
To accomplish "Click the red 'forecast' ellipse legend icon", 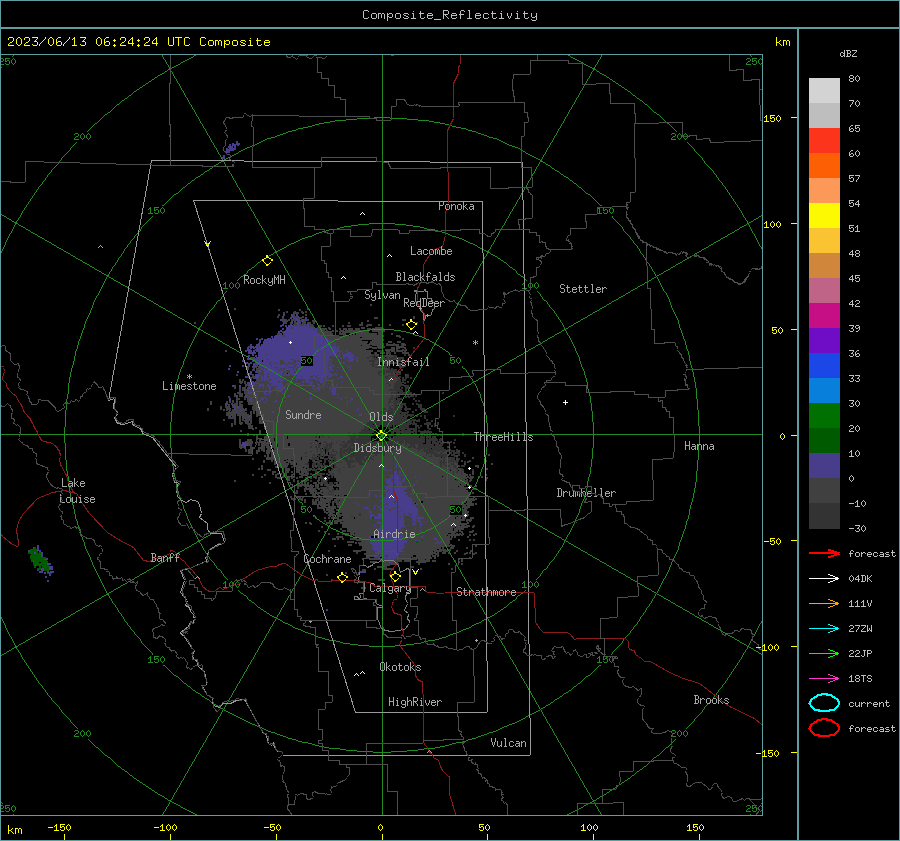I will [824, 728].
